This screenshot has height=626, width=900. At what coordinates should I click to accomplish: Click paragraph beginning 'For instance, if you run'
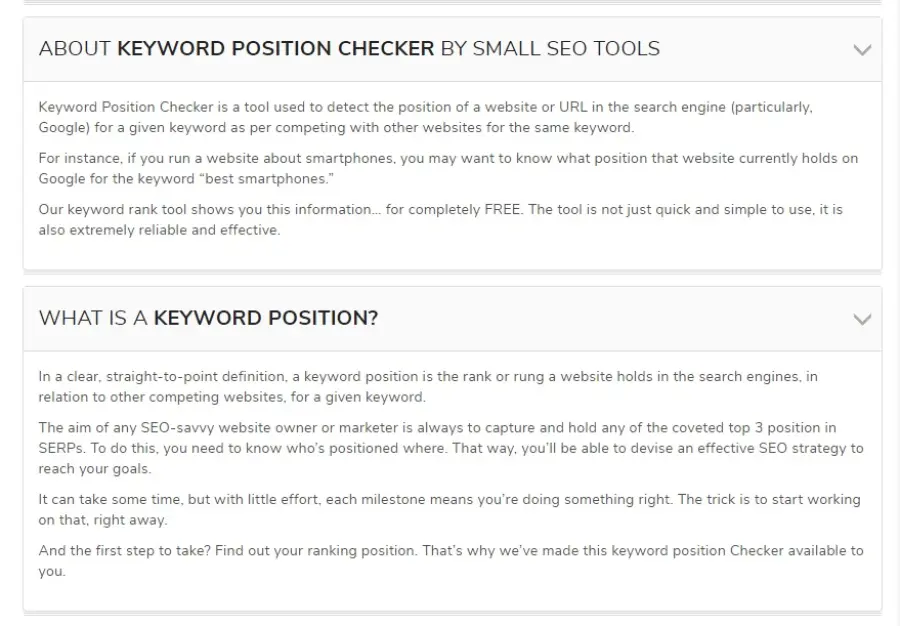point(448,168)
